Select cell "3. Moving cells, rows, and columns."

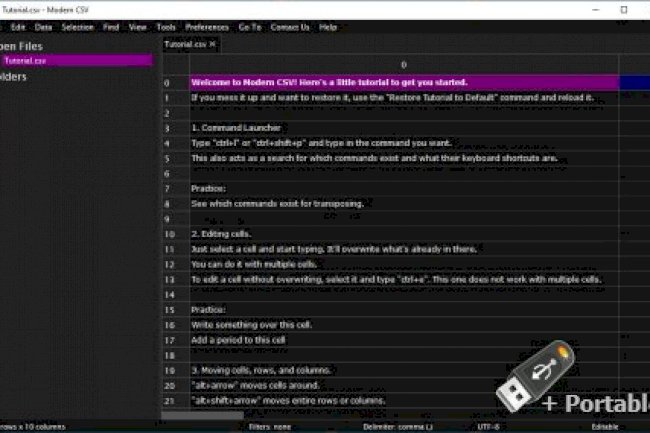pos(404,370)
